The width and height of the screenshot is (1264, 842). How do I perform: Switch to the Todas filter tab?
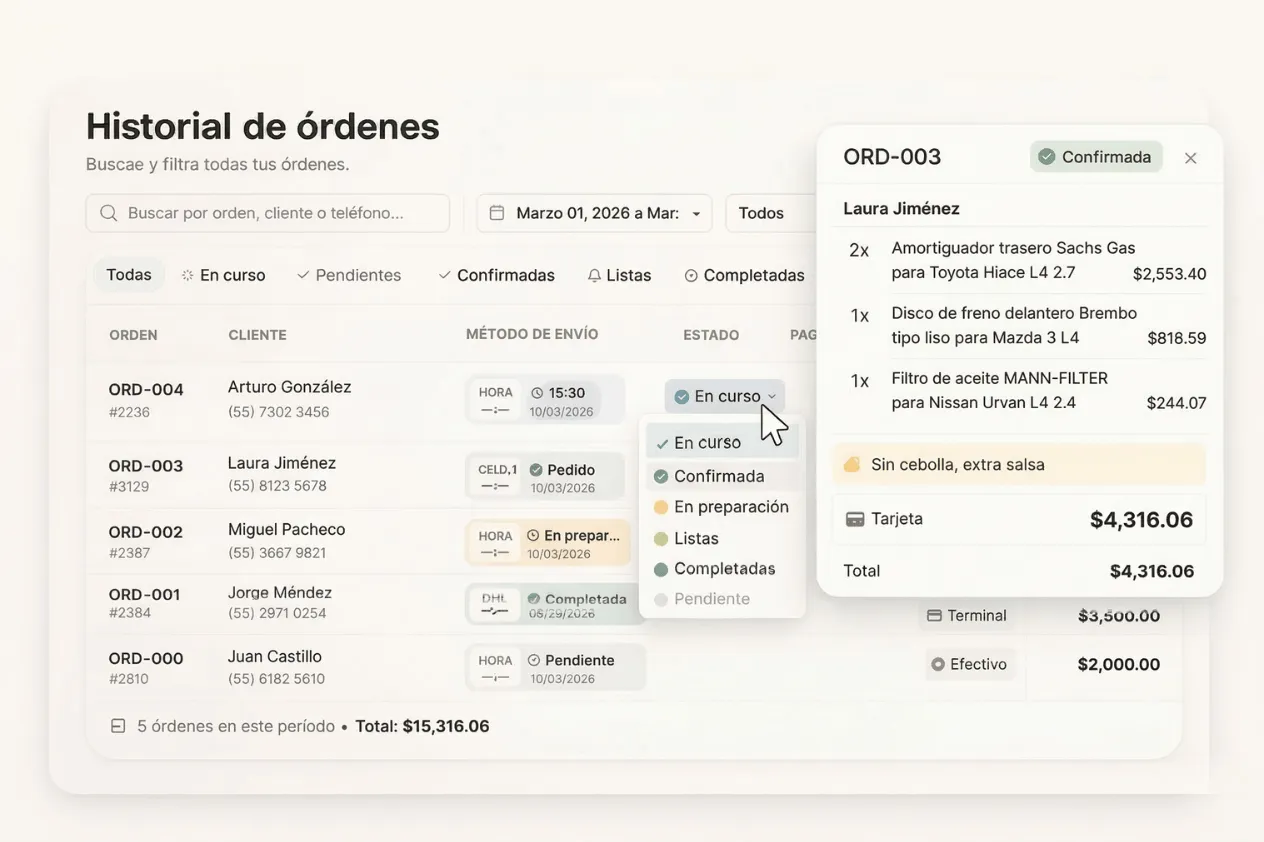pyautogui.click(x=129, y=274)
